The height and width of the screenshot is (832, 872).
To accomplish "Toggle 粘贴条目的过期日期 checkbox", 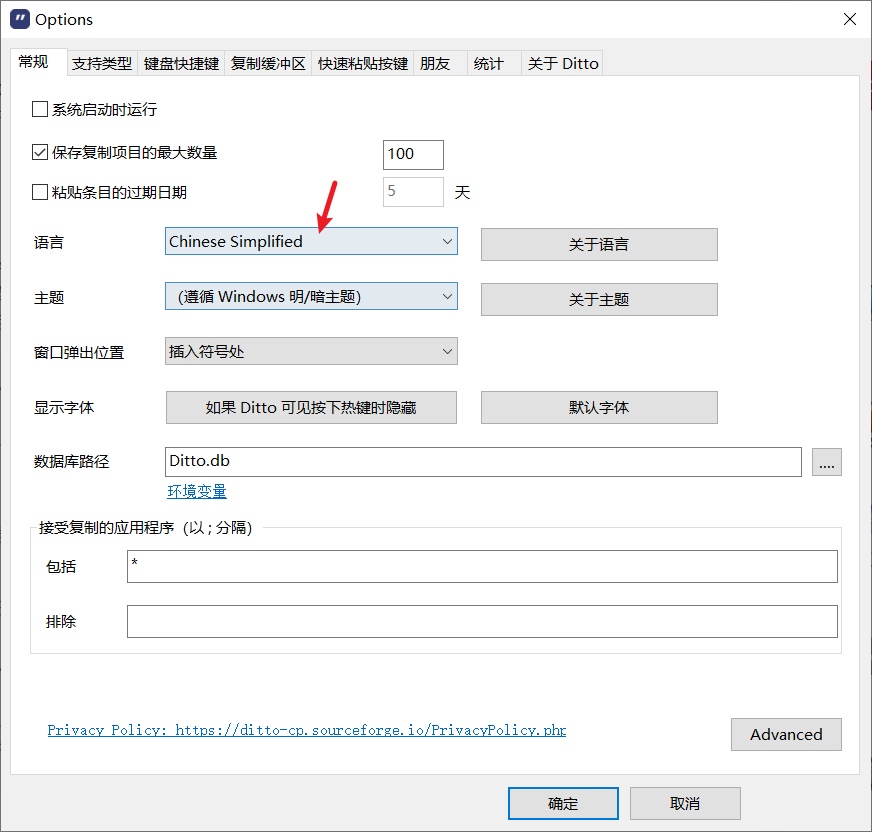I will 41,192.
